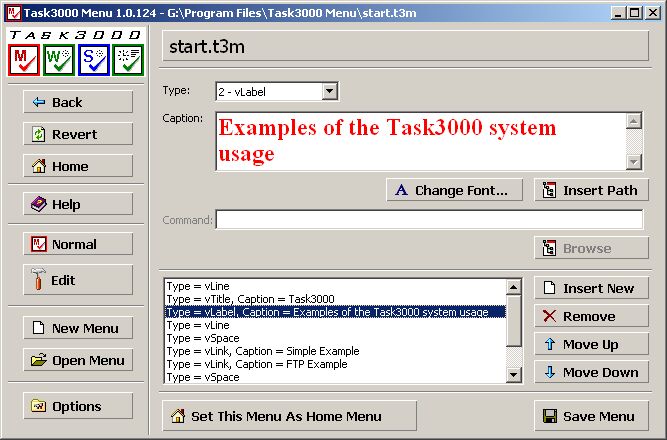Click inside the Caption text box
This screenshot has width=667, height=440.
tap(420, 141)
